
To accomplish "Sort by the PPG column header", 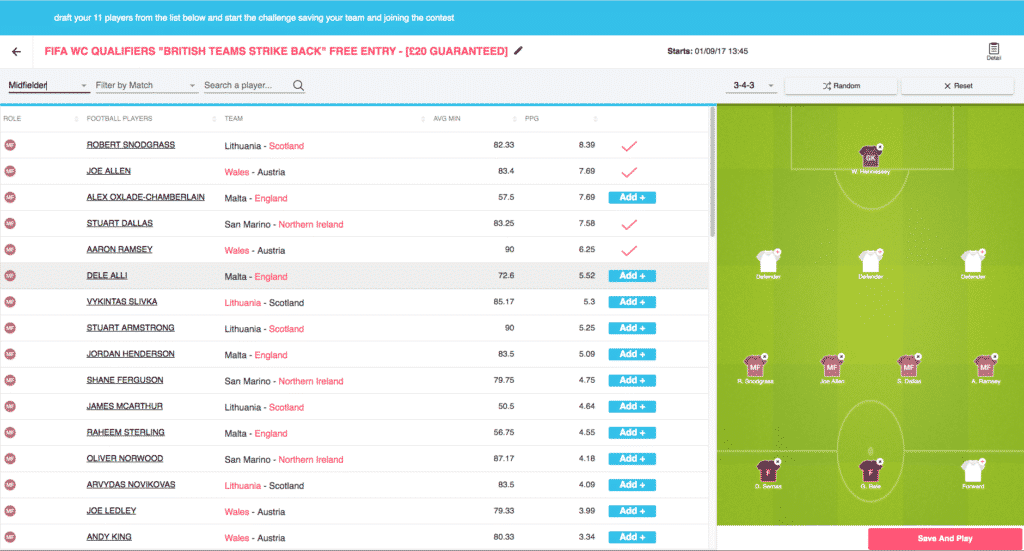I will point(532,119).
